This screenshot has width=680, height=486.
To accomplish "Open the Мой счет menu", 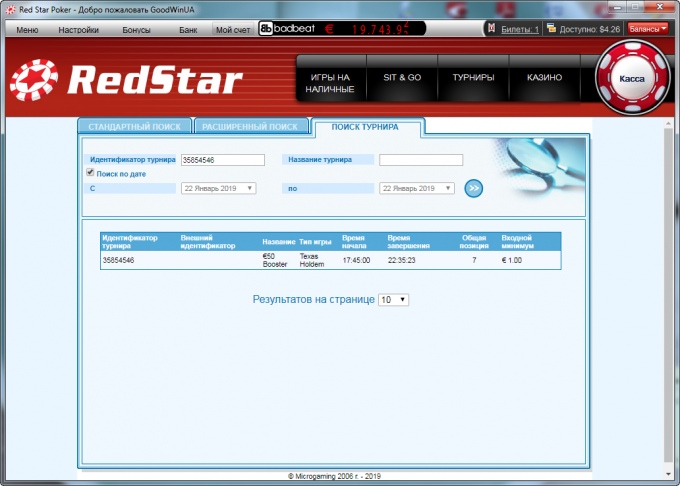I will click(x=233, y=29).
